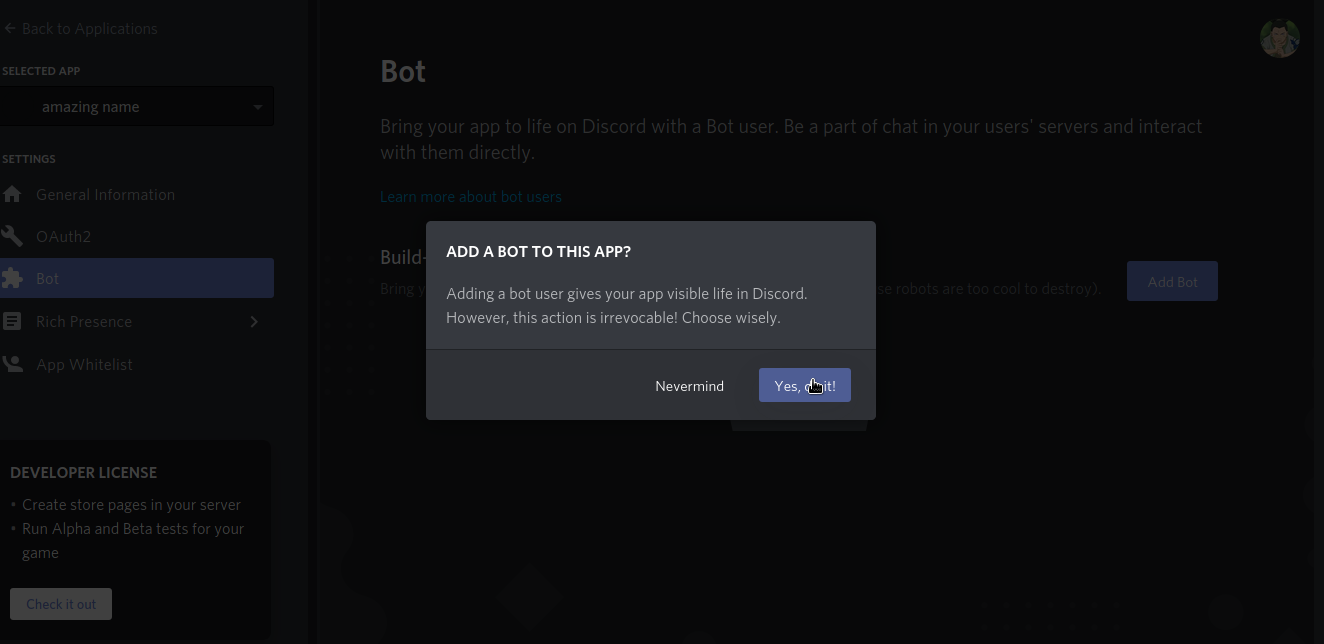The height and width of the screenshot is (644, 1324).
Task: Click the SELECTED APP label
Action: click(41, 71)
